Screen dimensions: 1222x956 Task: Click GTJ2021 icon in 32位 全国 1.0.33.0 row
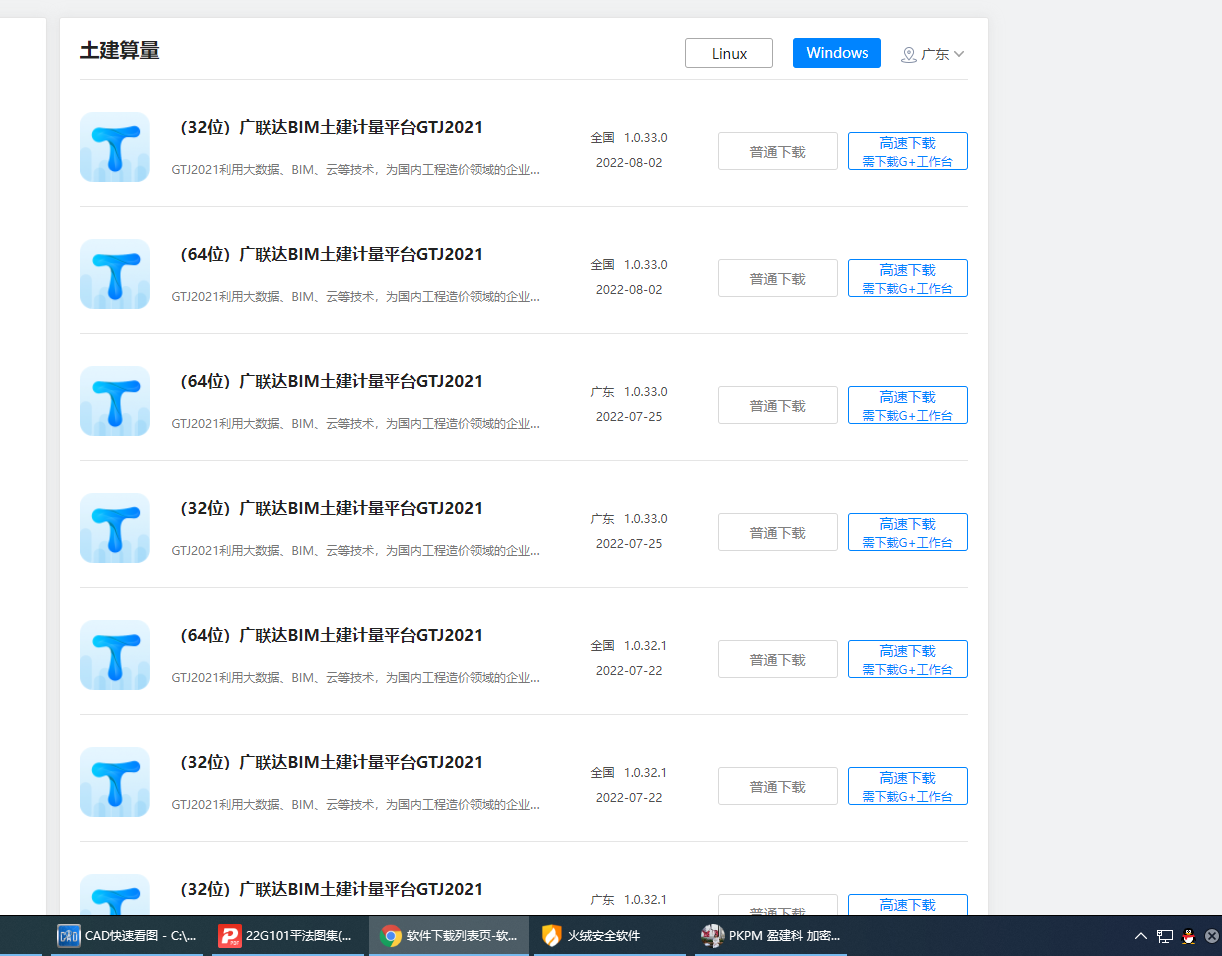(115, 147)
